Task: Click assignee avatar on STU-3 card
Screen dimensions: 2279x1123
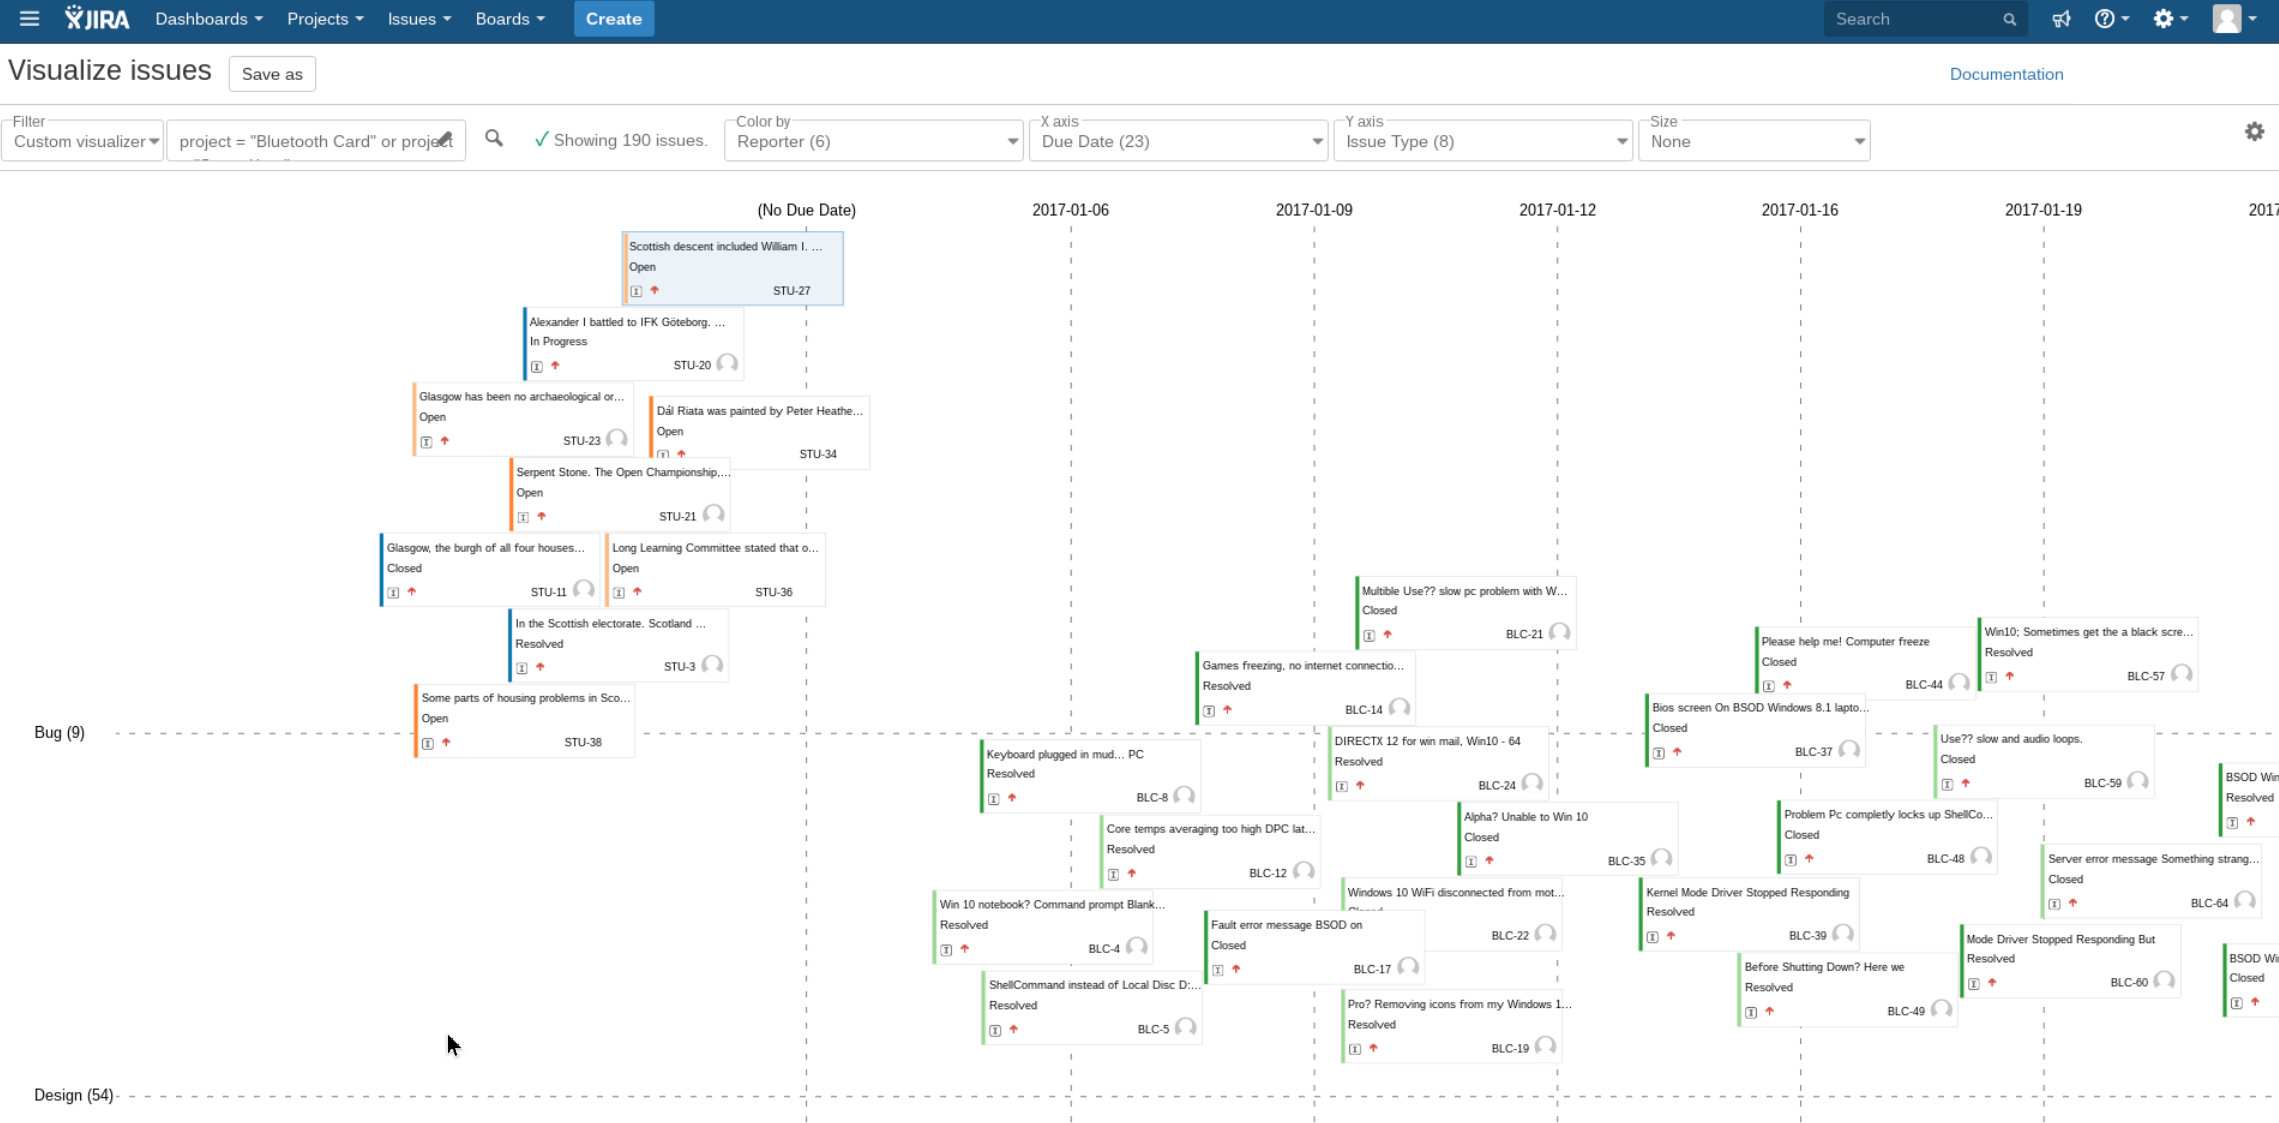Action: point(712,665)
